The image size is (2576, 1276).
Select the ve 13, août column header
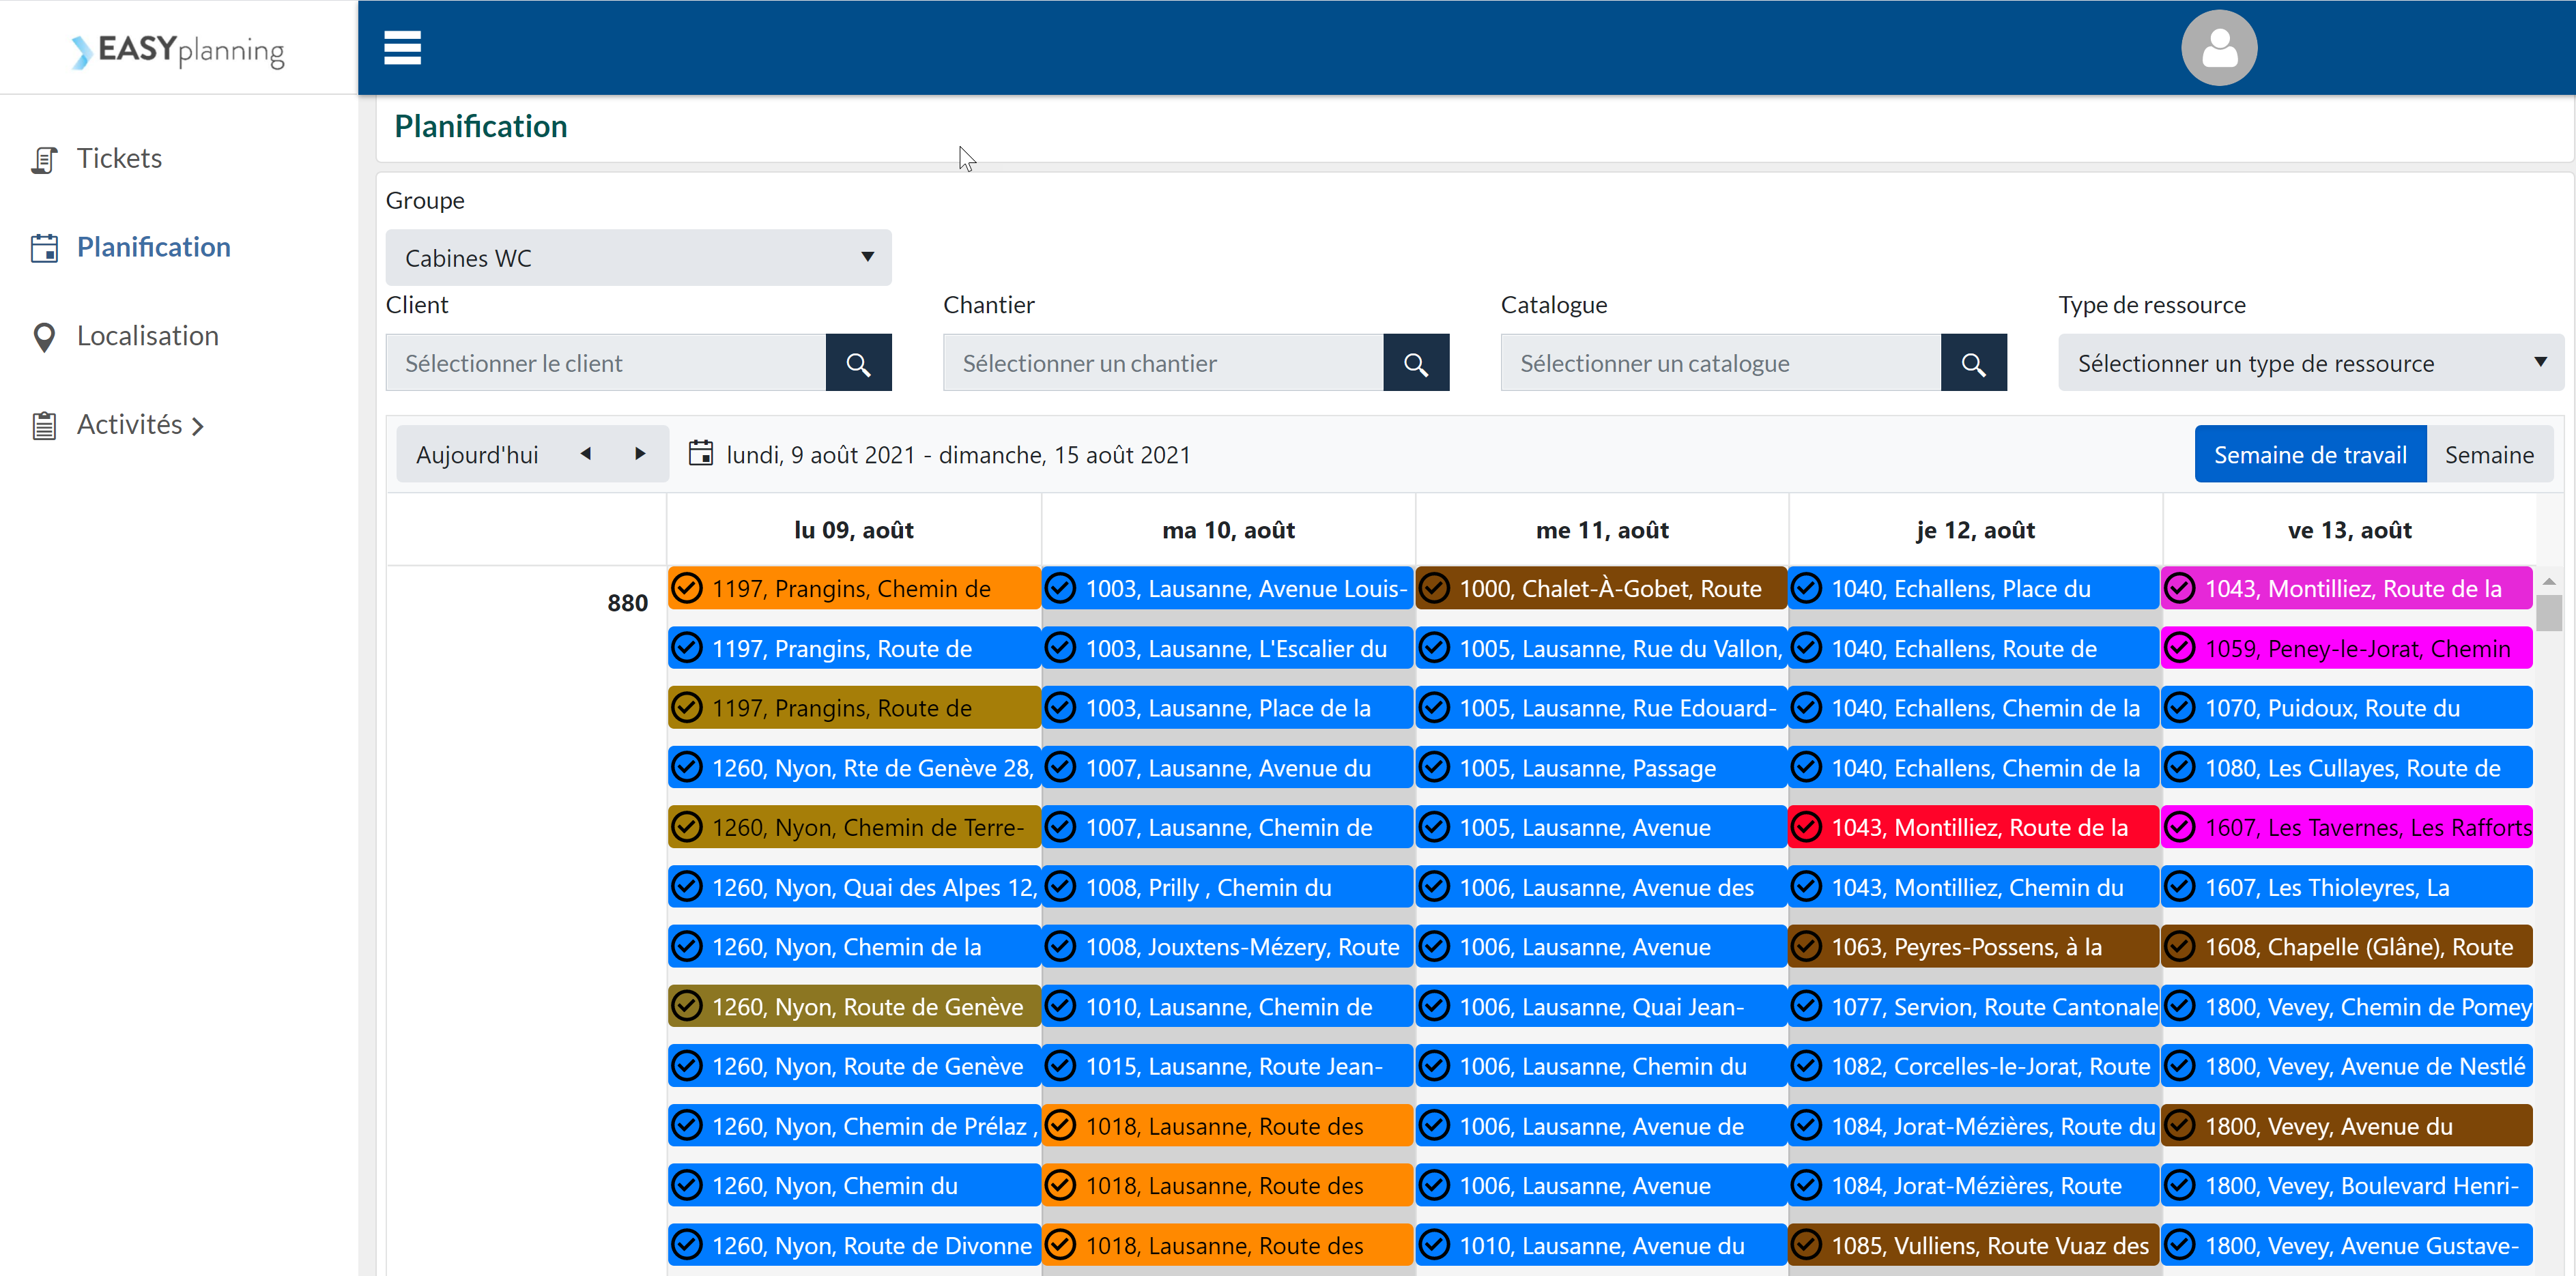tap(2349, 530)
